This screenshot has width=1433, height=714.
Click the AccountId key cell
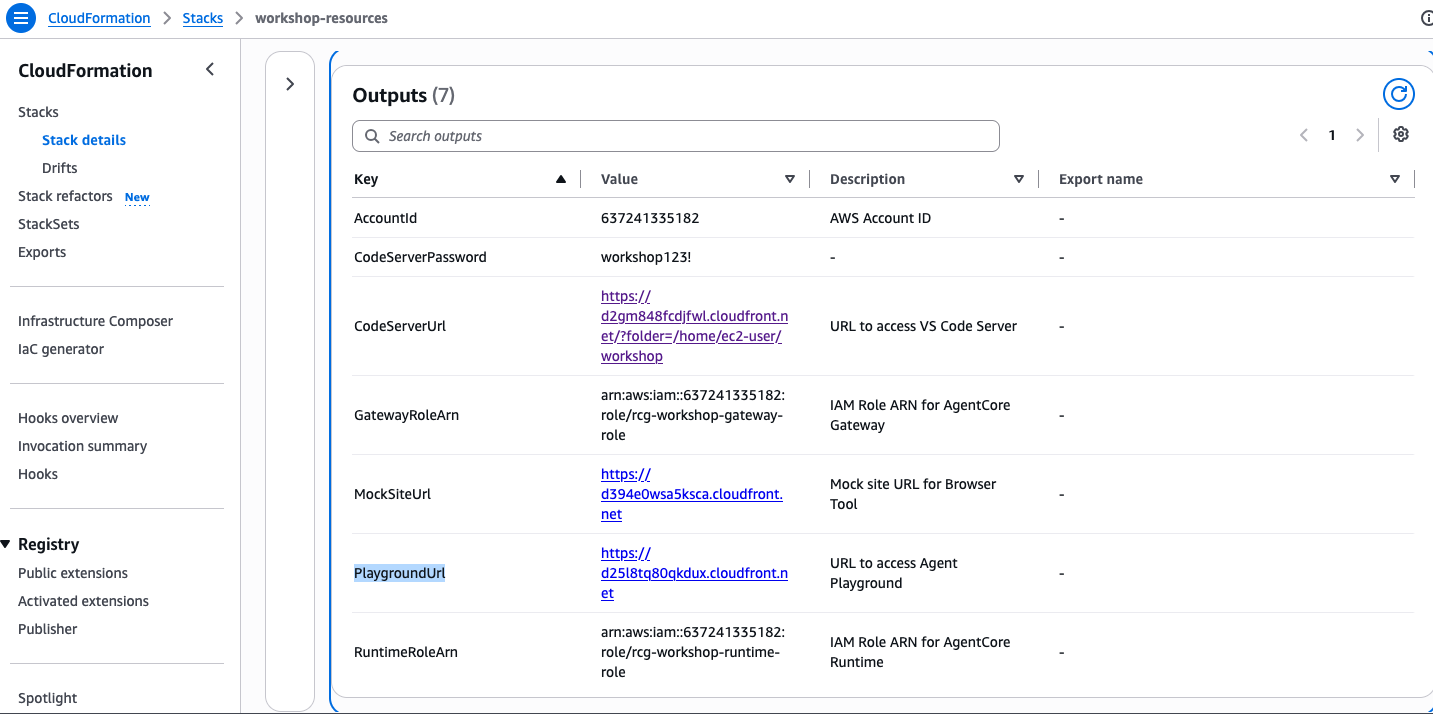385,218
